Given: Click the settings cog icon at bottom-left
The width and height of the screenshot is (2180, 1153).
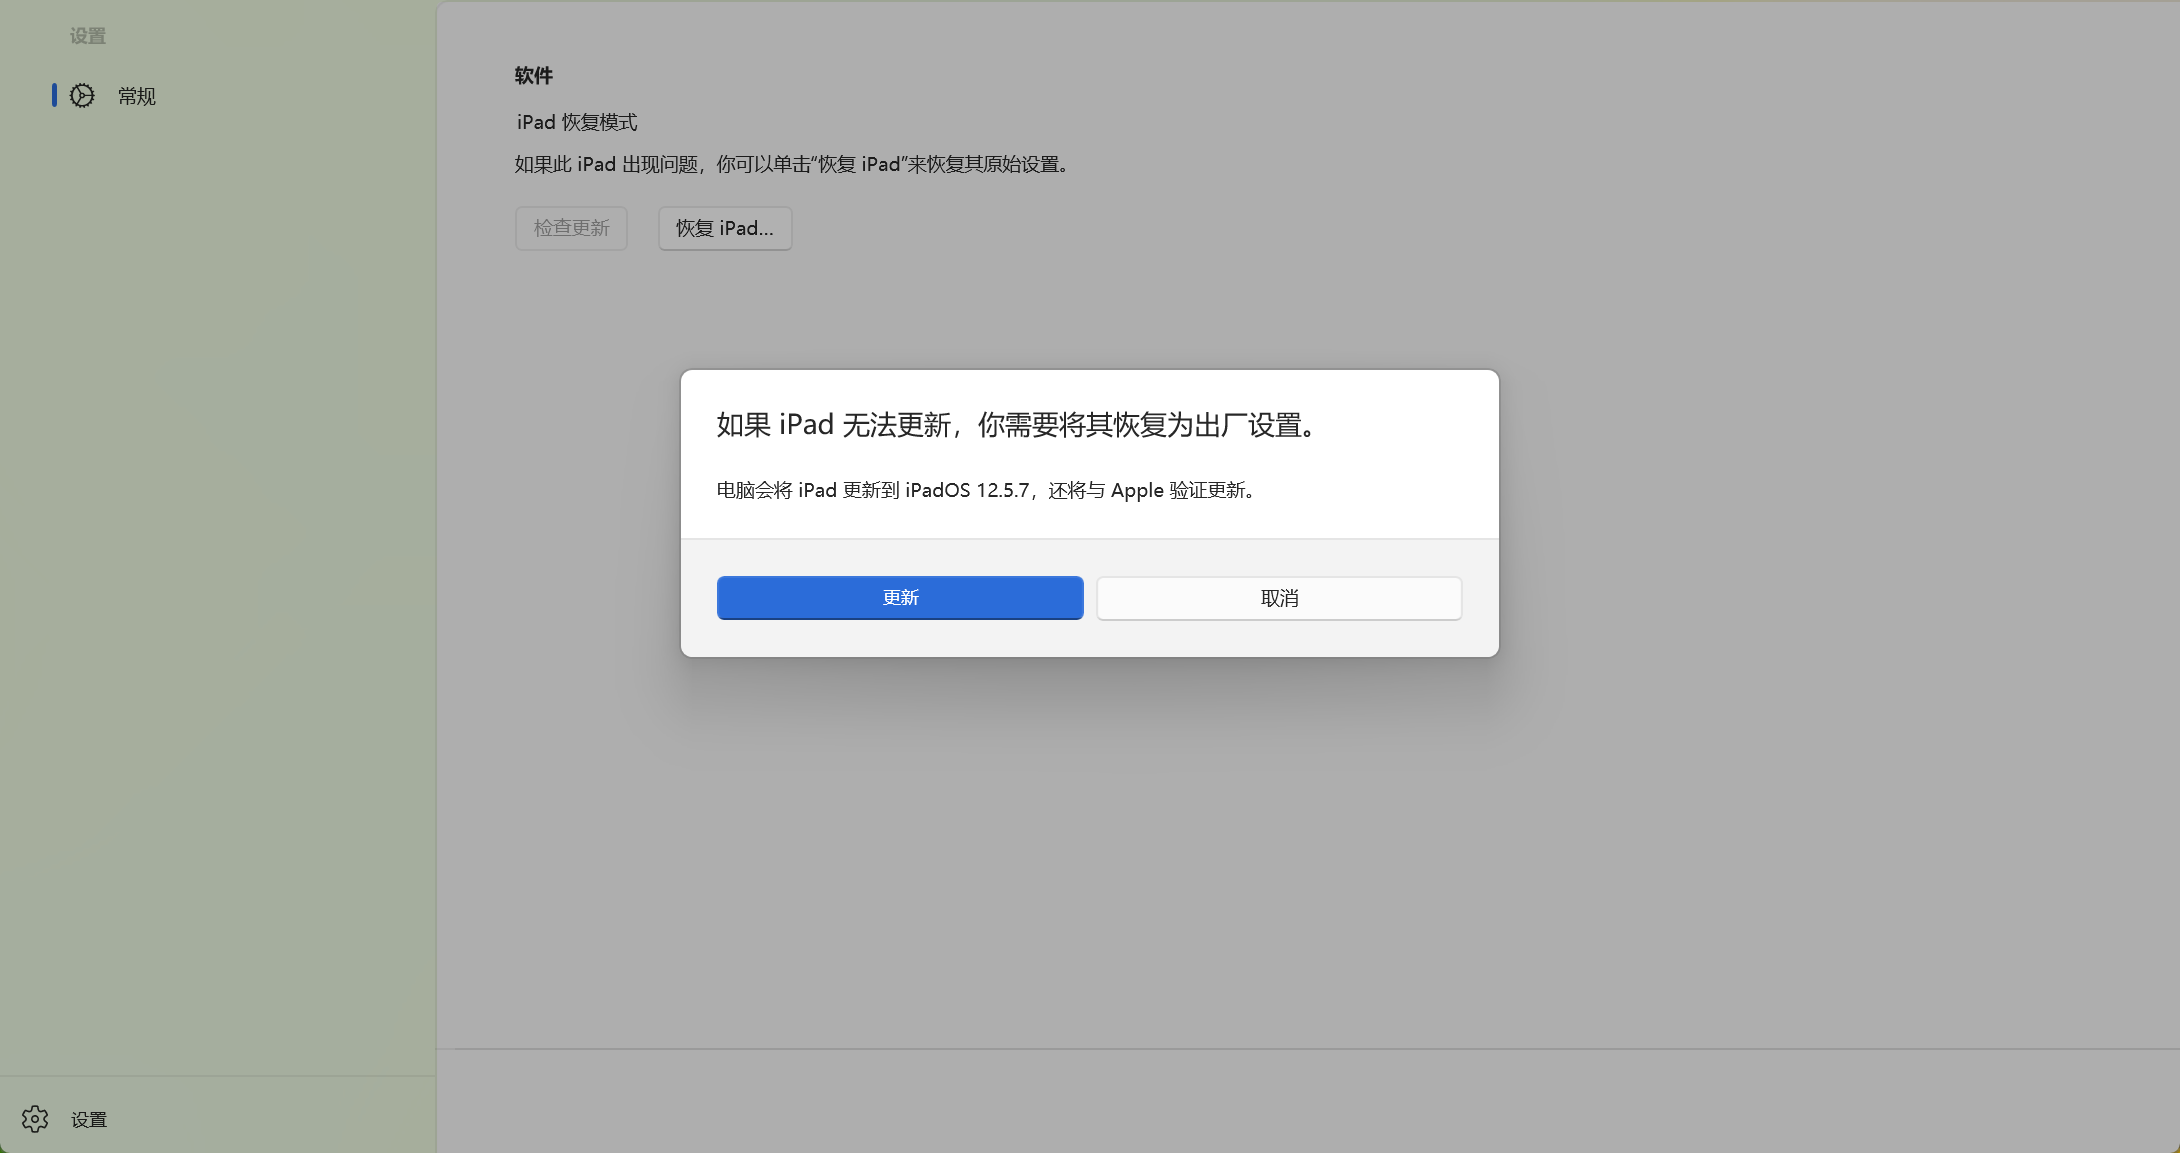Looking at the screenshot, I should coord(35,1119).
